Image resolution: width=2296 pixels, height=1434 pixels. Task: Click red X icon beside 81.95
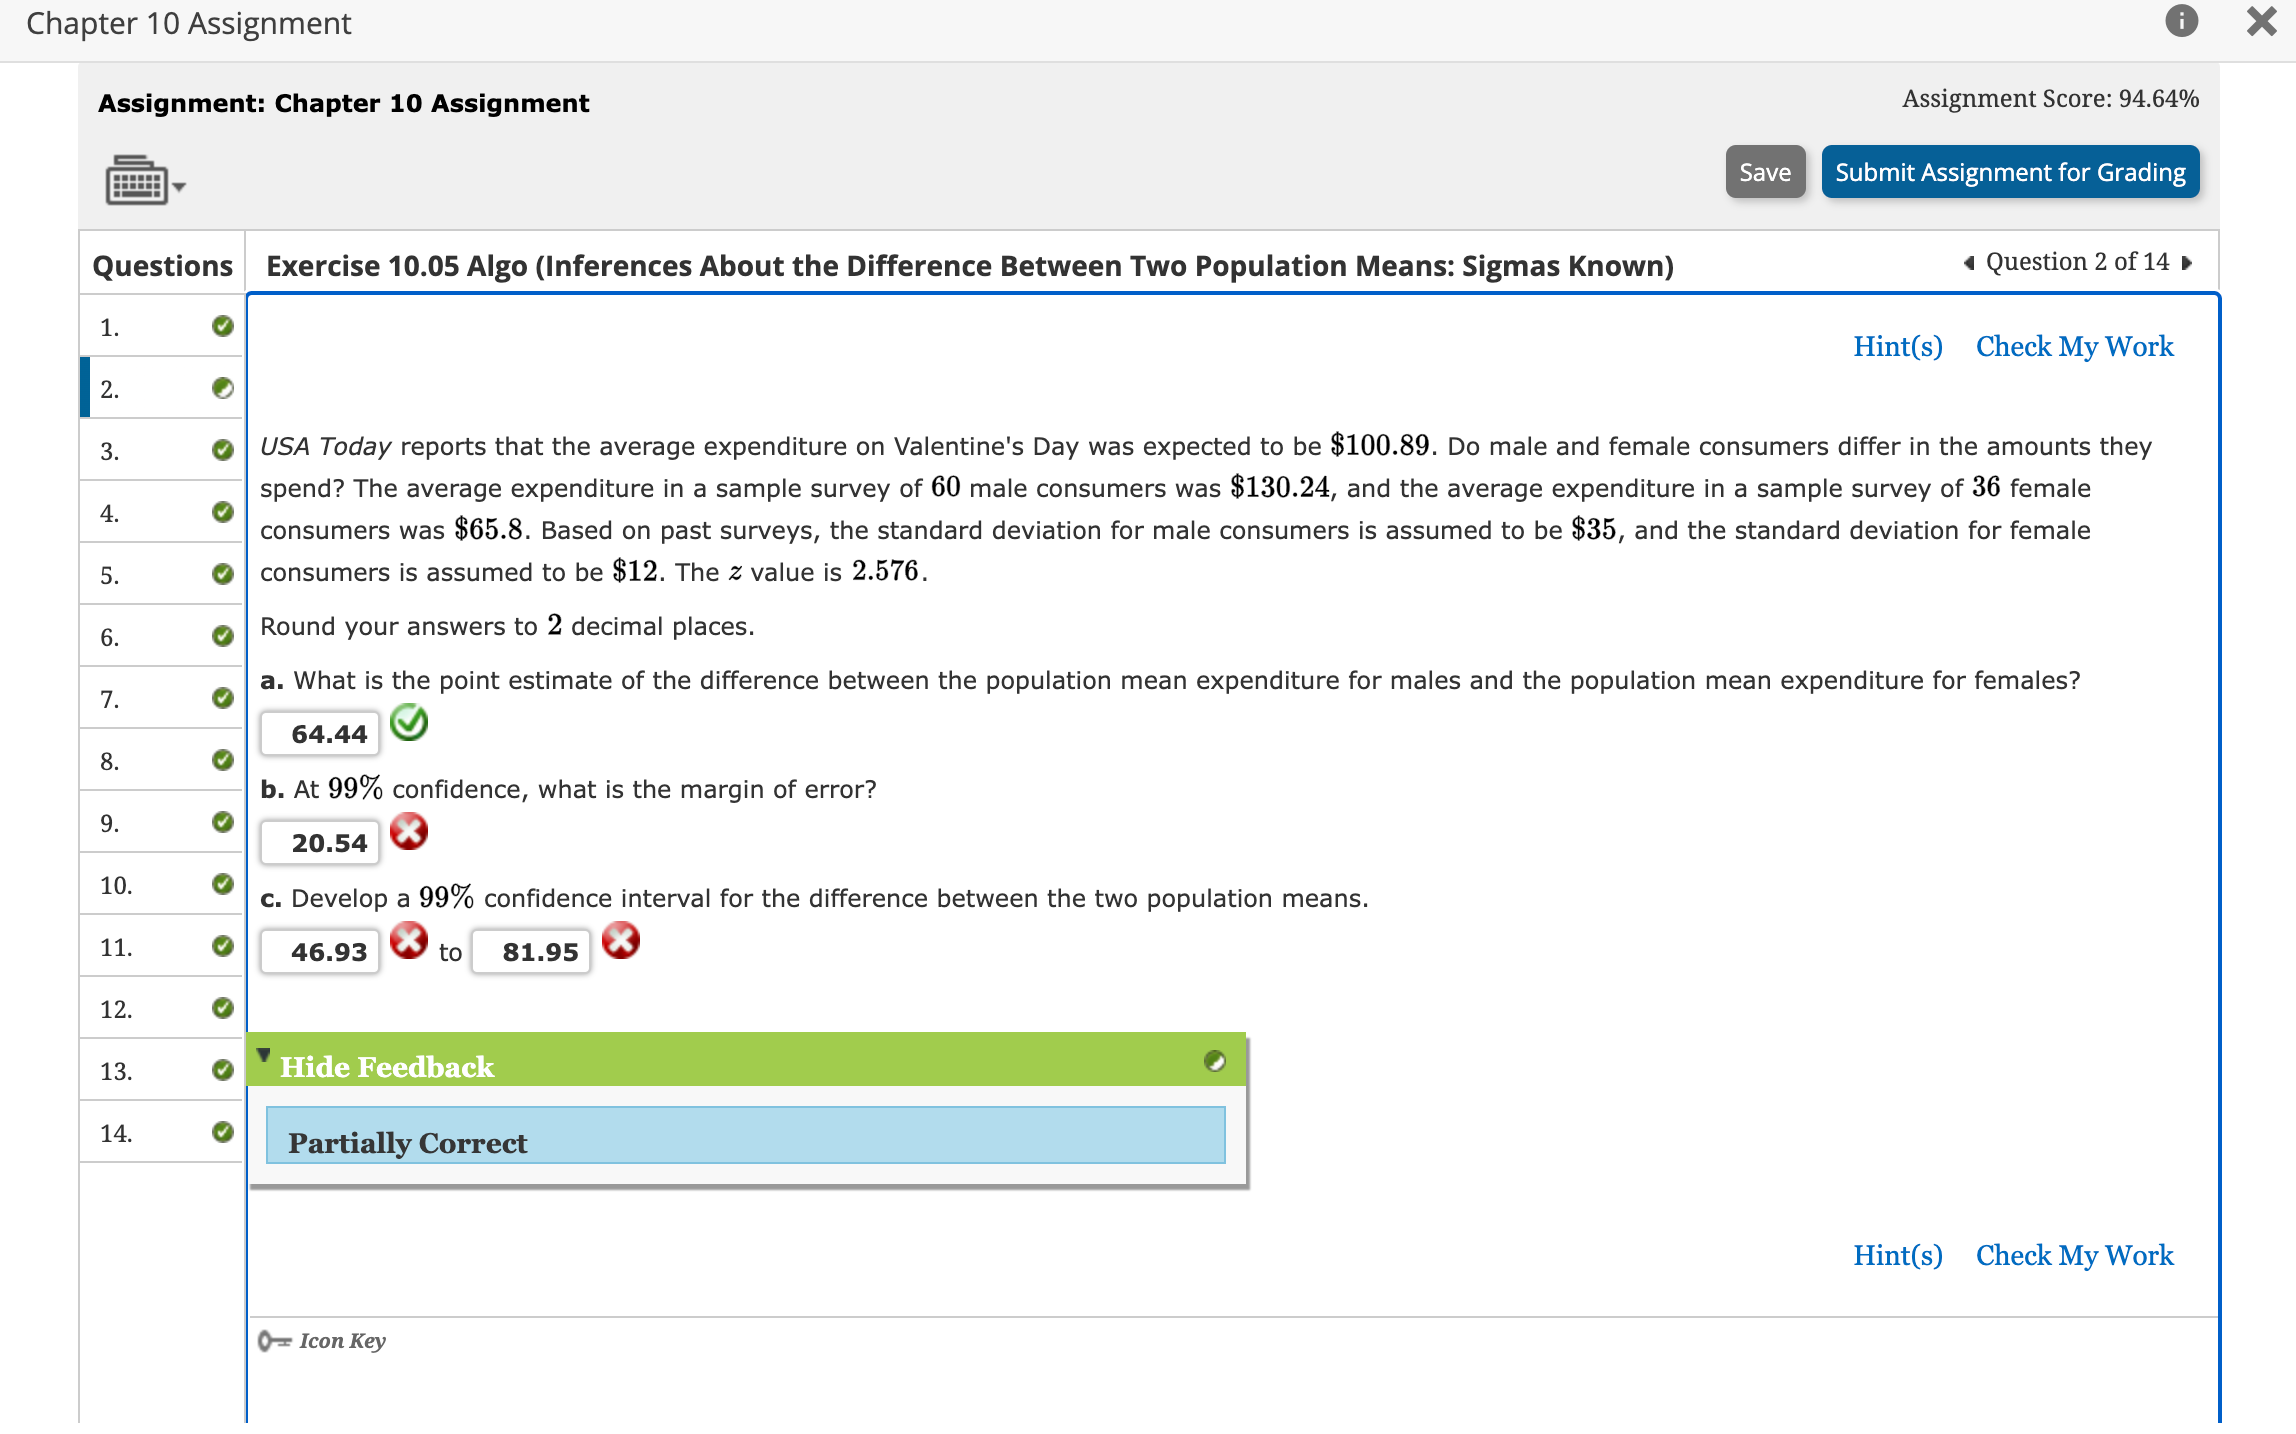(x=620, y=941)
